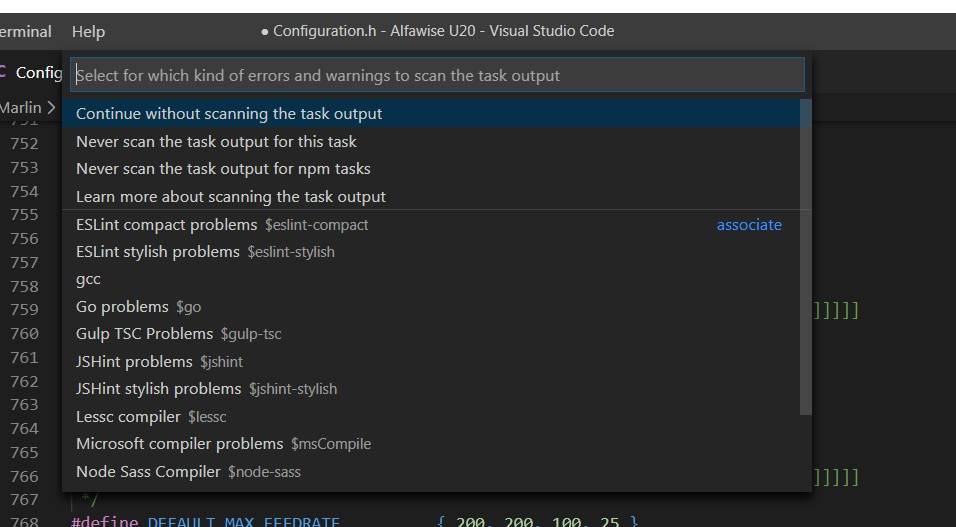Select ESLint compact problems matcher
Viewport: 956px width, 527px height.
tap(222, 225)
